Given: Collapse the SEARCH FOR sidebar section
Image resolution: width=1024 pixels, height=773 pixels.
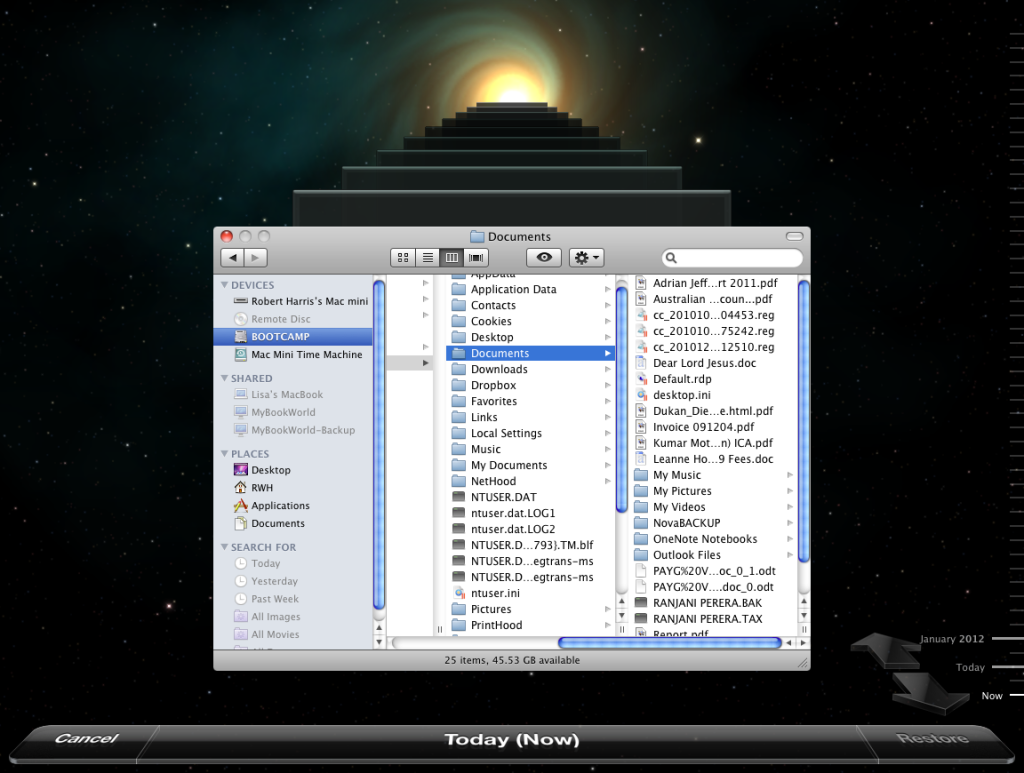Looking at the screenshot, I should tap(225, 546).
